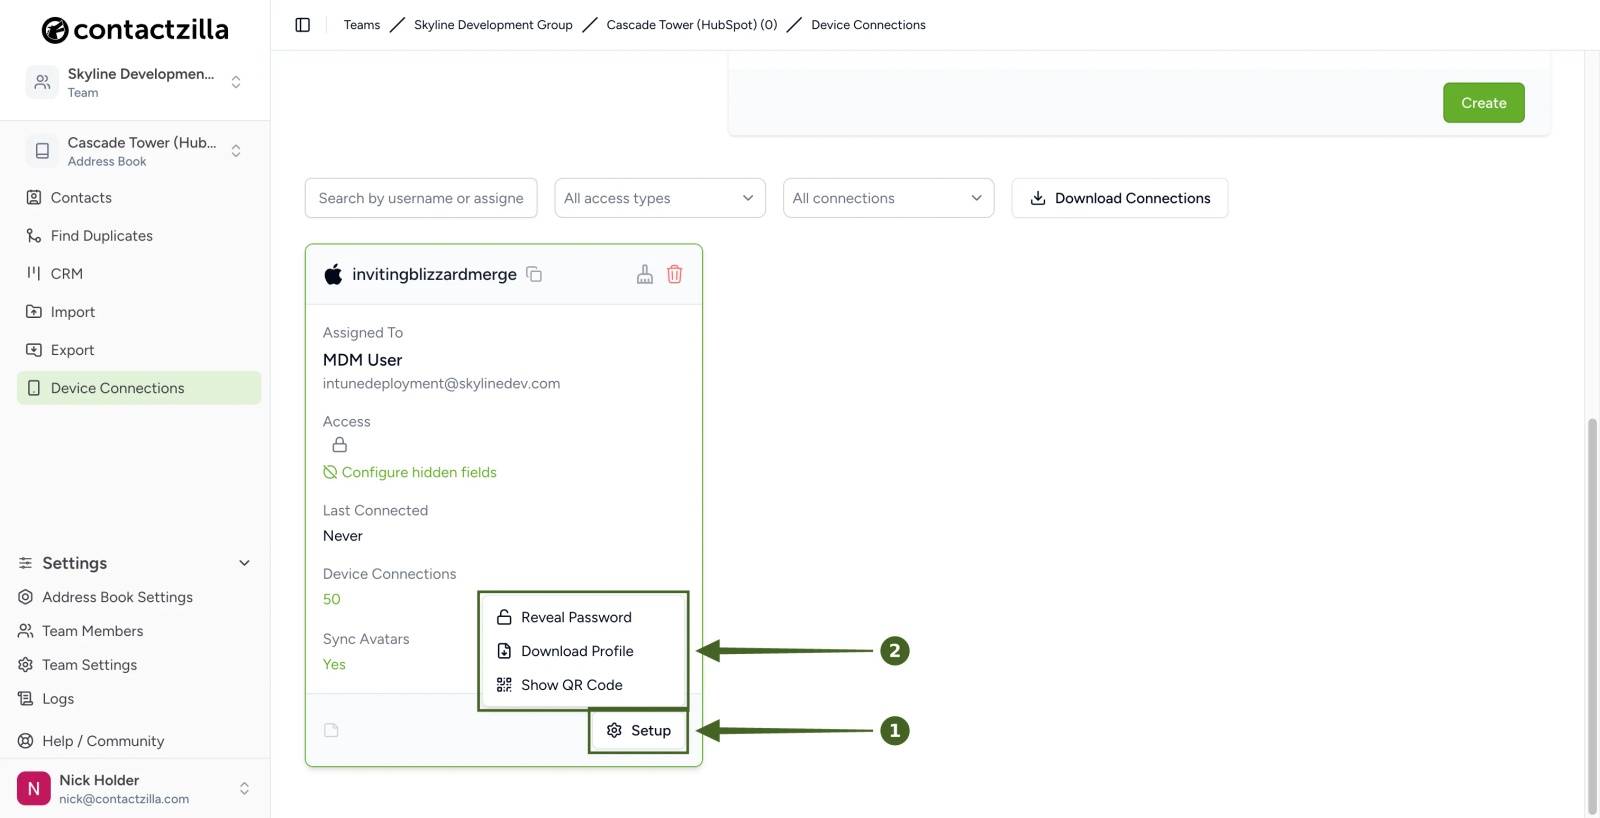
Task: Select Device Connections in sidebar
Action: click(139, 388)
